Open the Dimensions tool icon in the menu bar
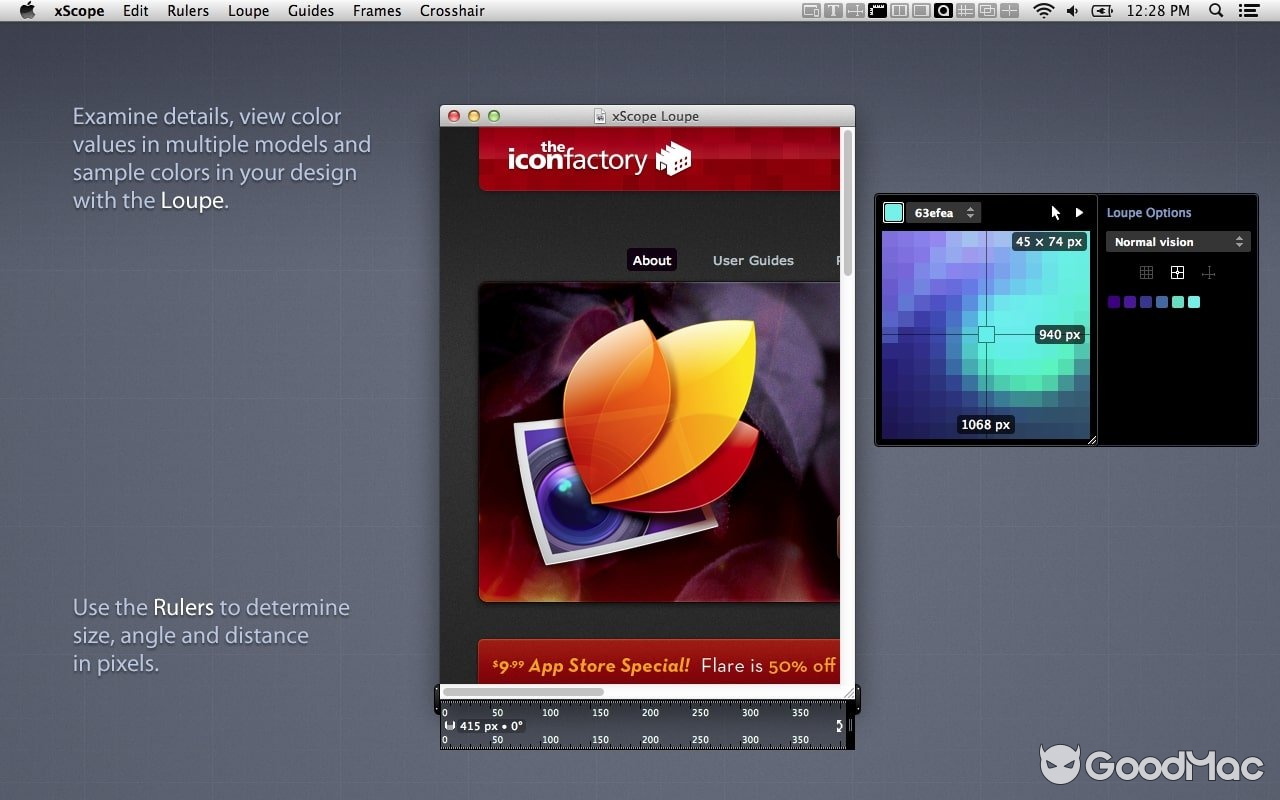 coord(856,11)
